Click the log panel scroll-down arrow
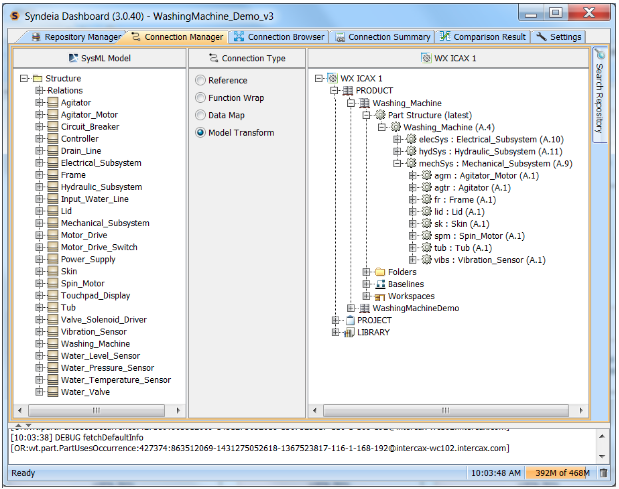 coord(602,456)
